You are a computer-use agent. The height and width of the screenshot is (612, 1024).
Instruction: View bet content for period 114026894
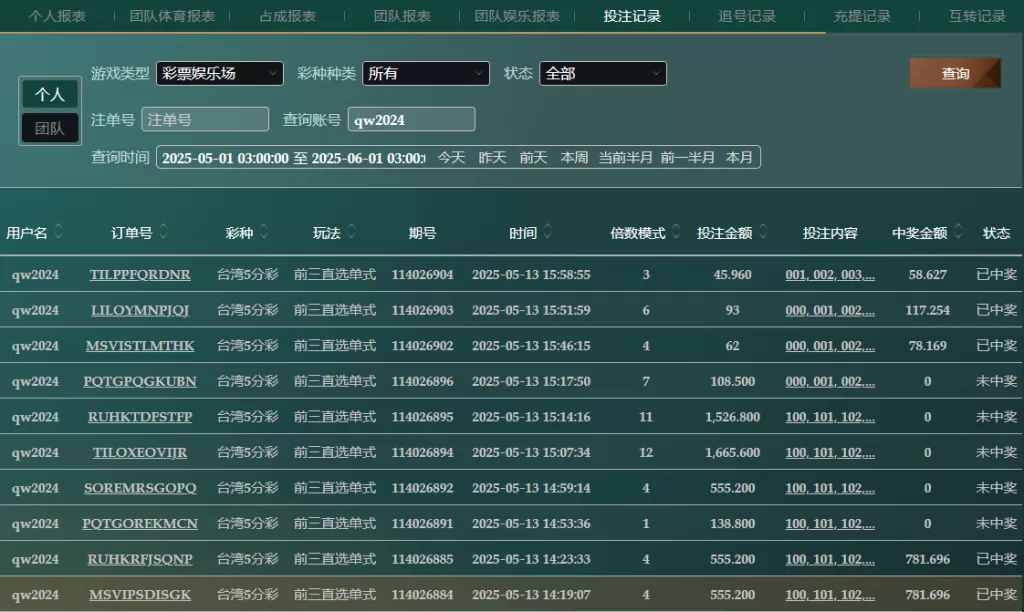(829, 453)
